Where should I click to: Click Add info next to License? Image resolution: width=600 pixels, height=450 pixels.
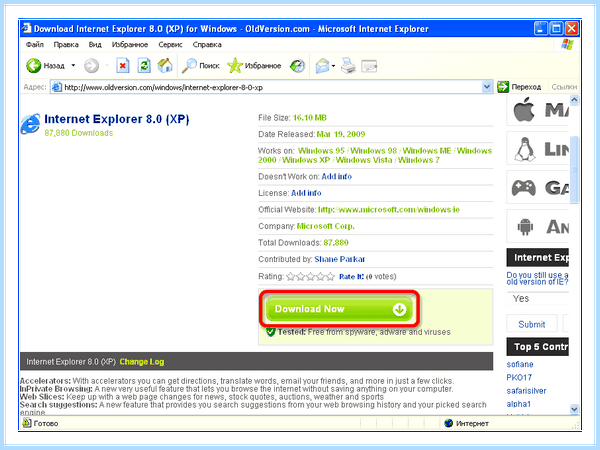(x=306, y=193)
